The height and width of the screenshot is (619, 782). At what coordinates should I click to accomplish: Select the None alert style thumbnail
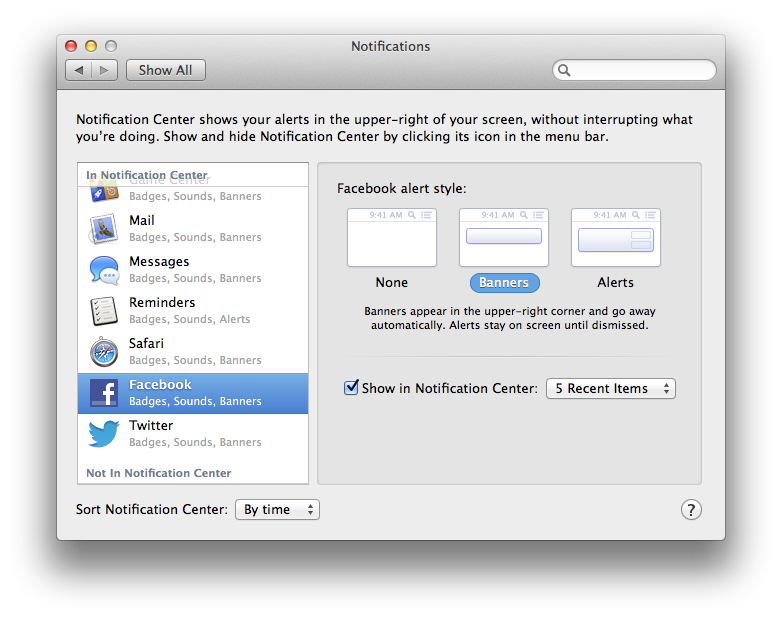pyautogui.click(x=392, y=238)
